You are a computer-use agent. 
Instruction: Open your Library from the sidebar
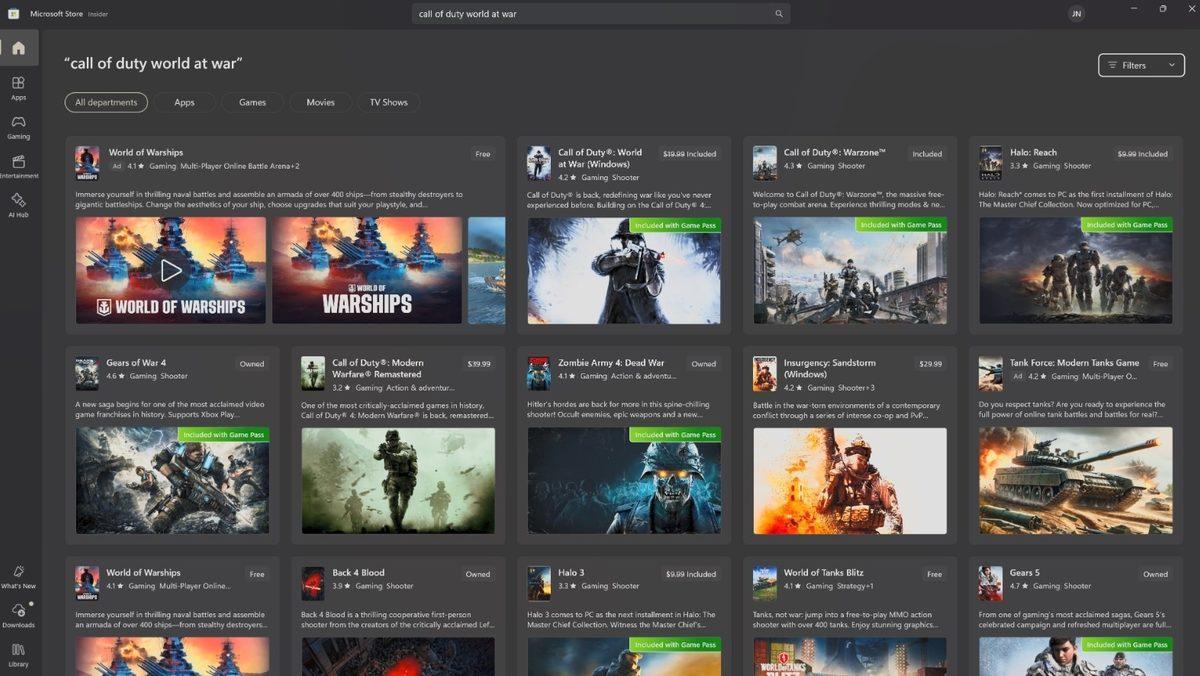tap(18, 654)
